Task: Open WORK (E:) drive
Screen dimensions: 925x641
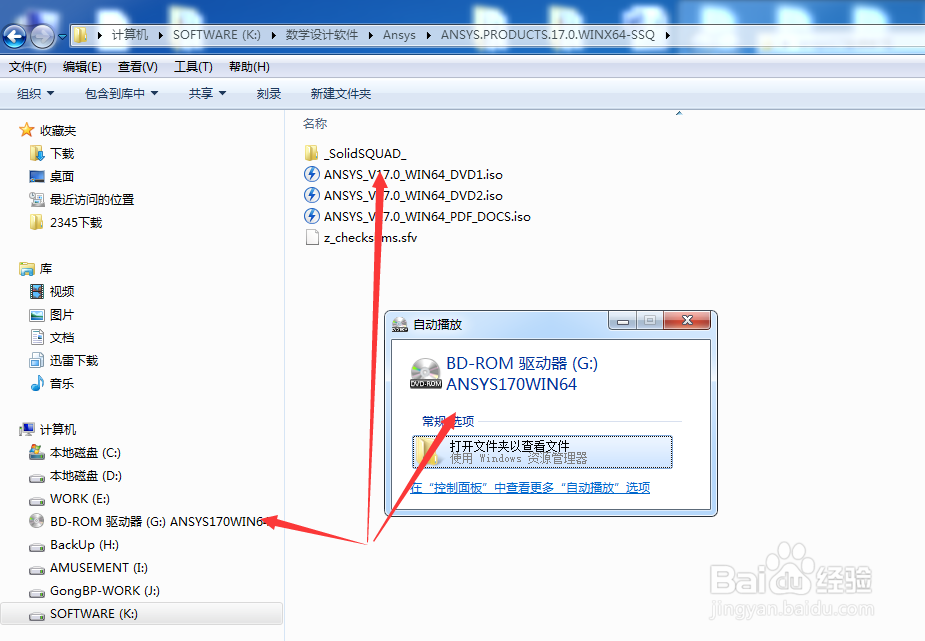Action: 79,498
